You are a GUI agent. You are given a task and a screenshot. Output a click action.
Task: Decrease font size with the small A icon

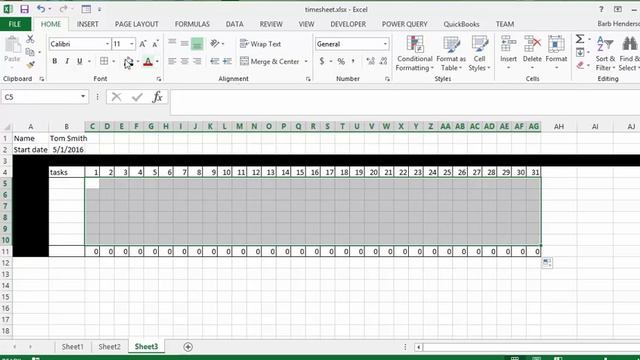tap(156, 44)
